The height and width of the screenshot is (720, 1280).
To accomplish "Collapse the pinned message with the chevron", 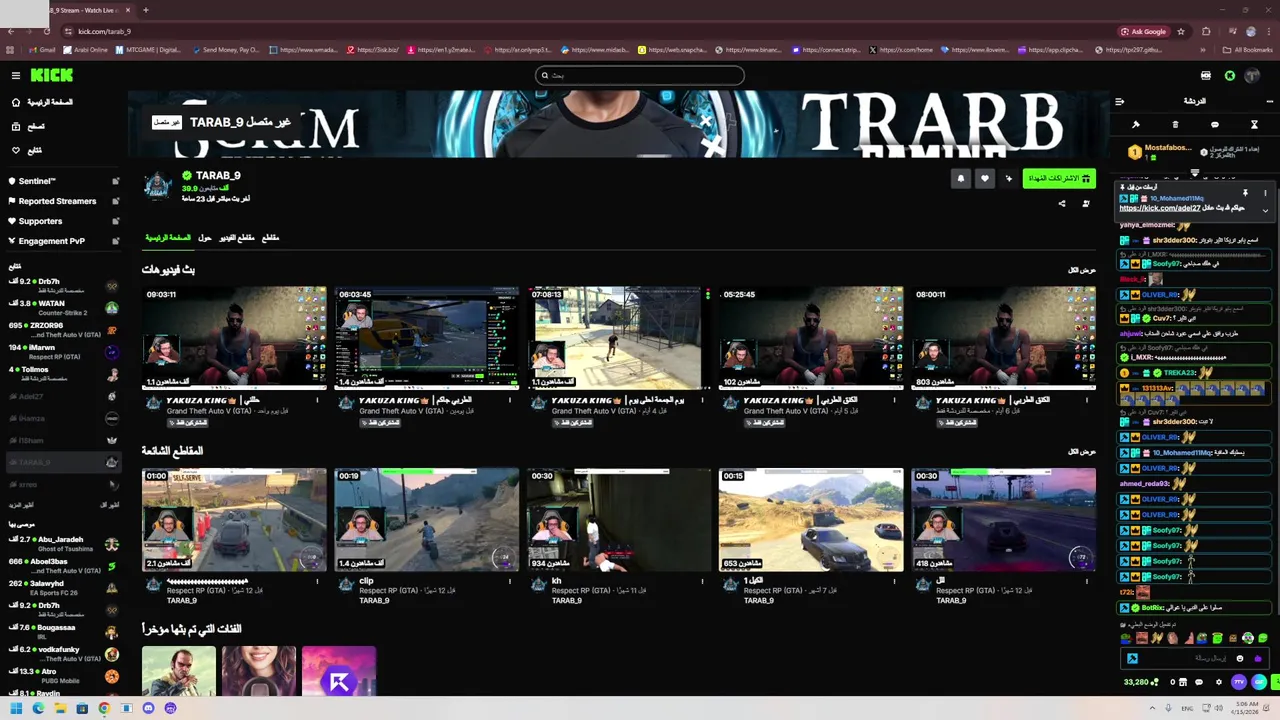I will point(1265,211).
